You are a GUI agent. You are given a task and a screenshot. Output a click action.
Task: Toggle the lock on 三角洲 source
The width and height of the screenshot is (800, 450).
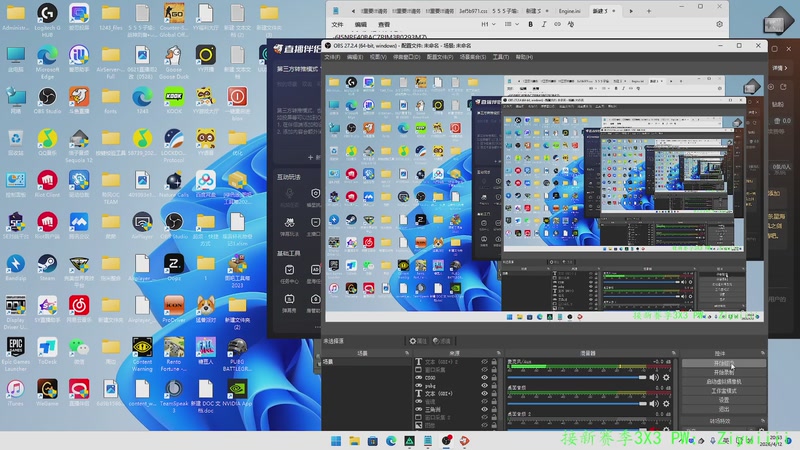click(x=494, y=409)
